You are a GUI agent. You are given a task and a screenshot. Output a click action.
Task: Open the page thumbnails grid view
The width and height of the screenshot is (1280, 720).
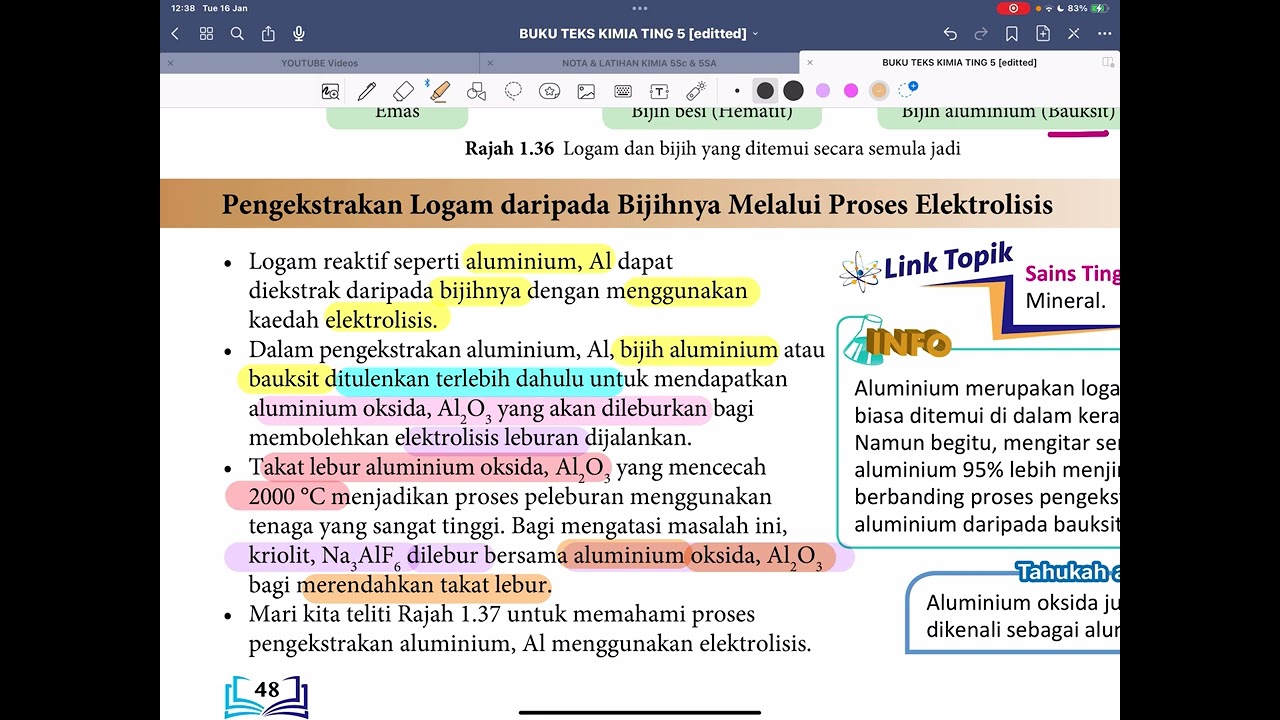pyautogui.click(x=206, y=33)
